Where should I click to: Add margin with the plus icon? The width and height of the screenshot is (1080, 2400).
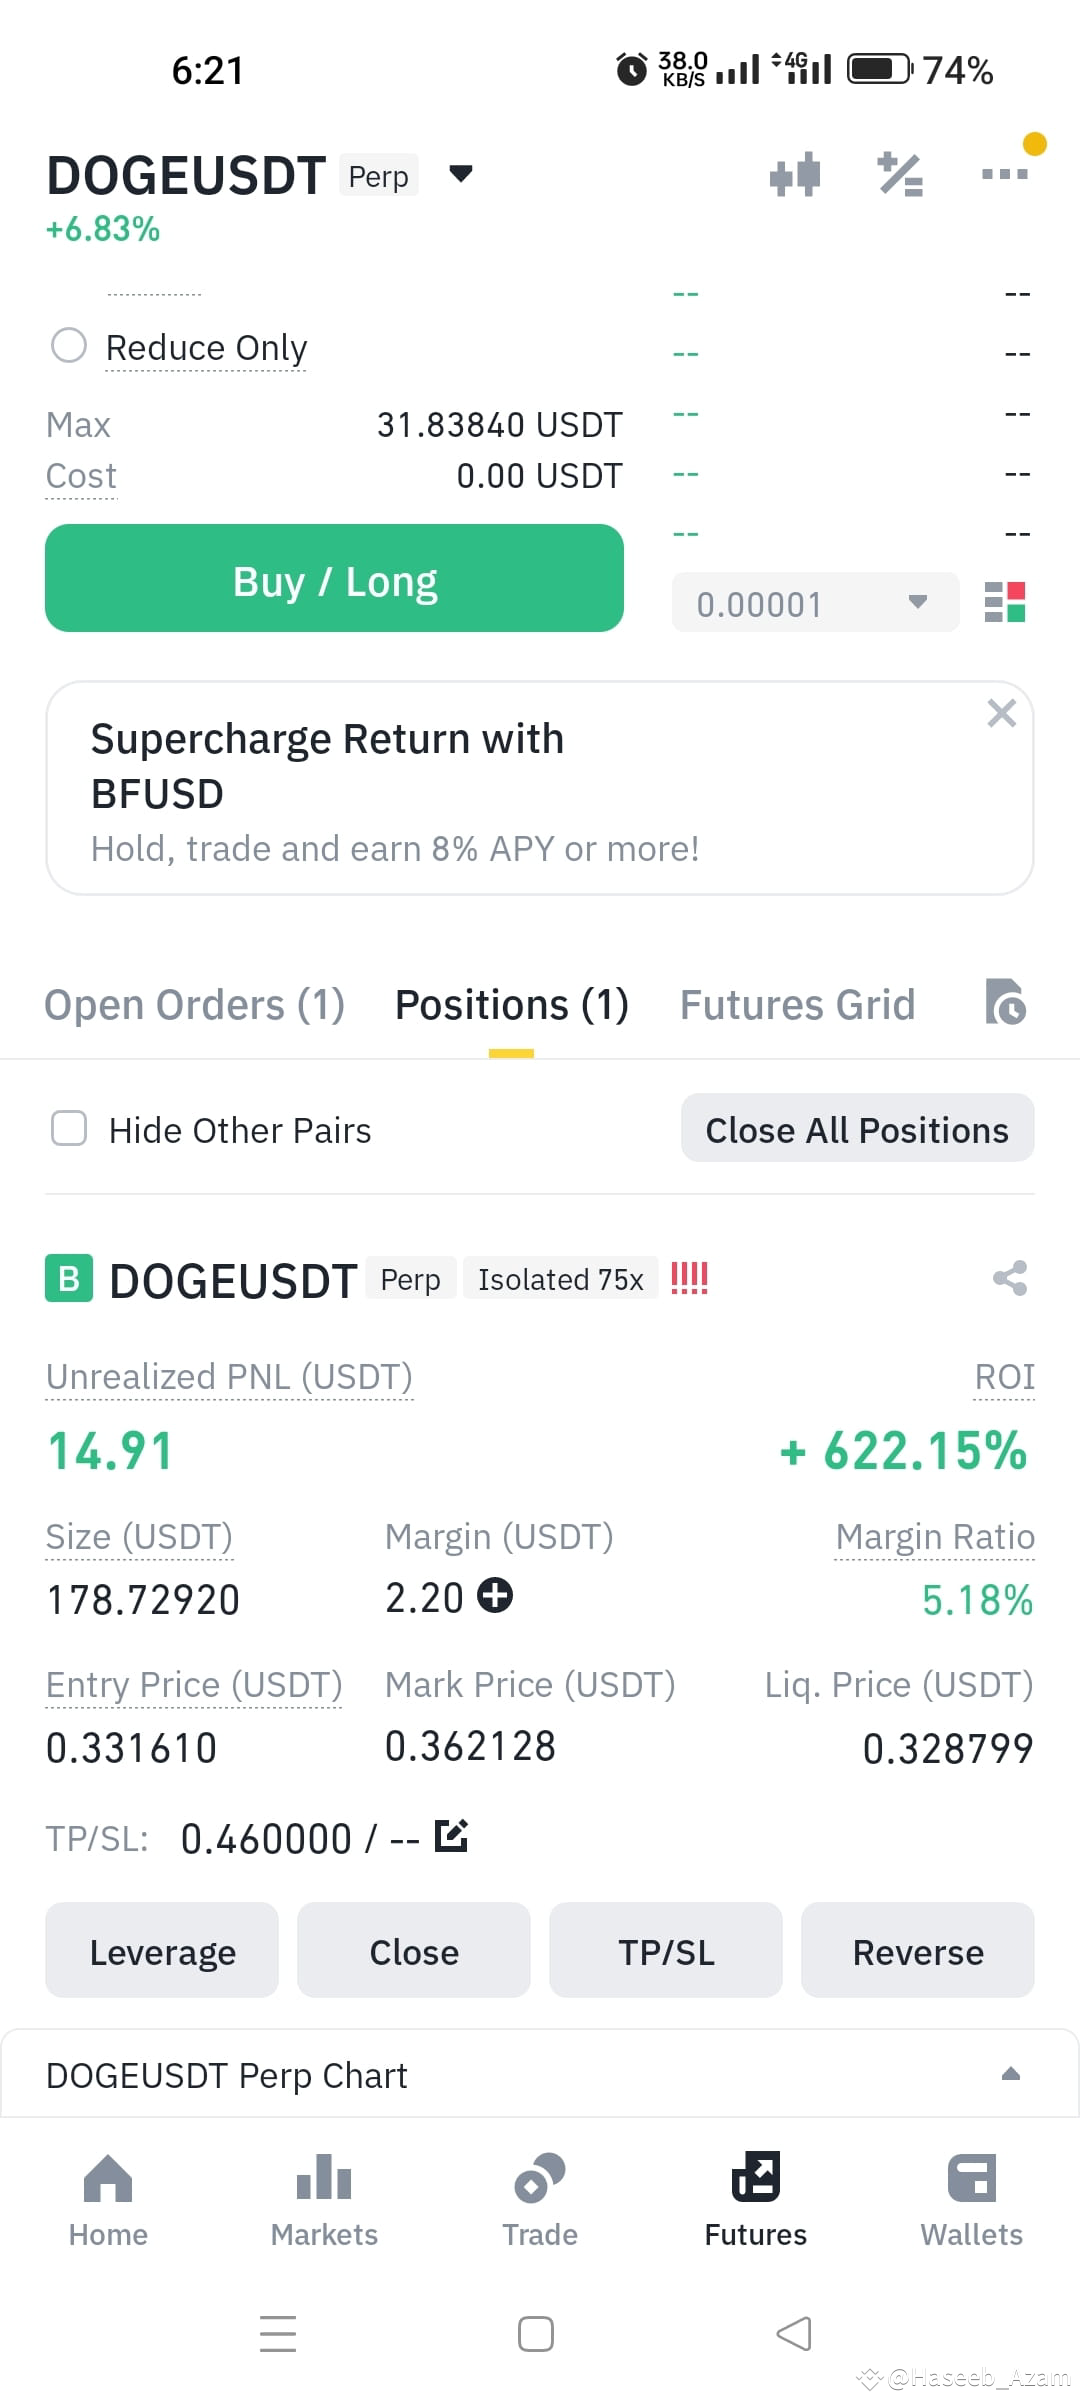[495, 1595]
